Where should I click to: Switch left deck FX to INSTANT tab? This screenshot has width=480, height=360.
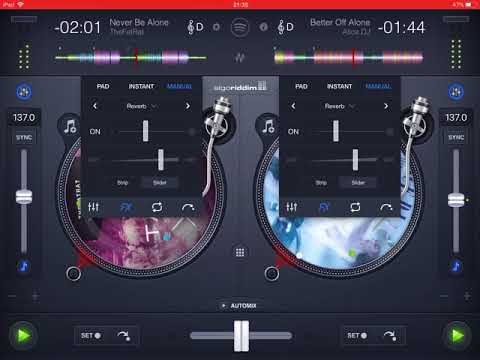[141, 87]
